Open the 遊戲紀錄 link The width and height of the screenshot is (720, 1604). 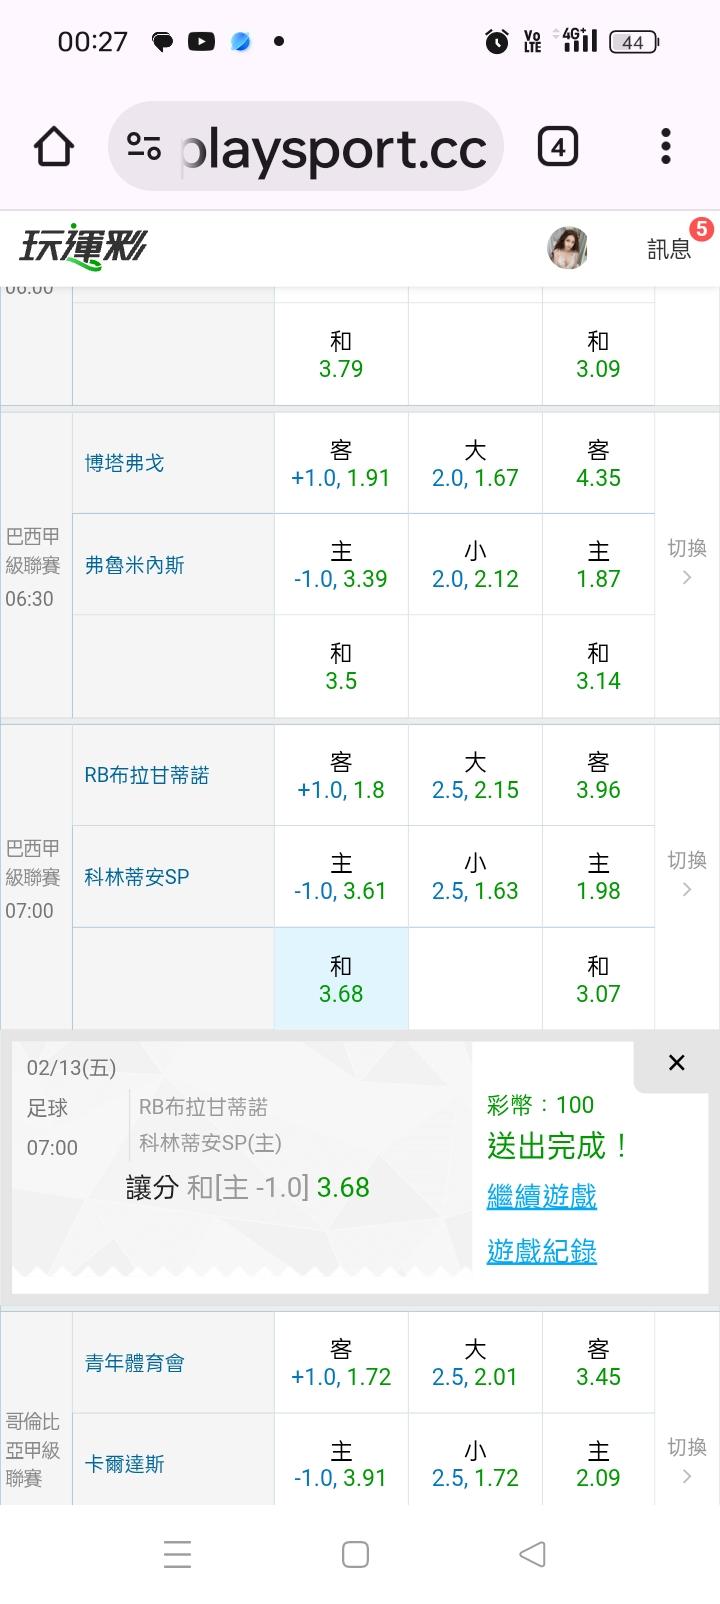click(x=541, y=1250)
